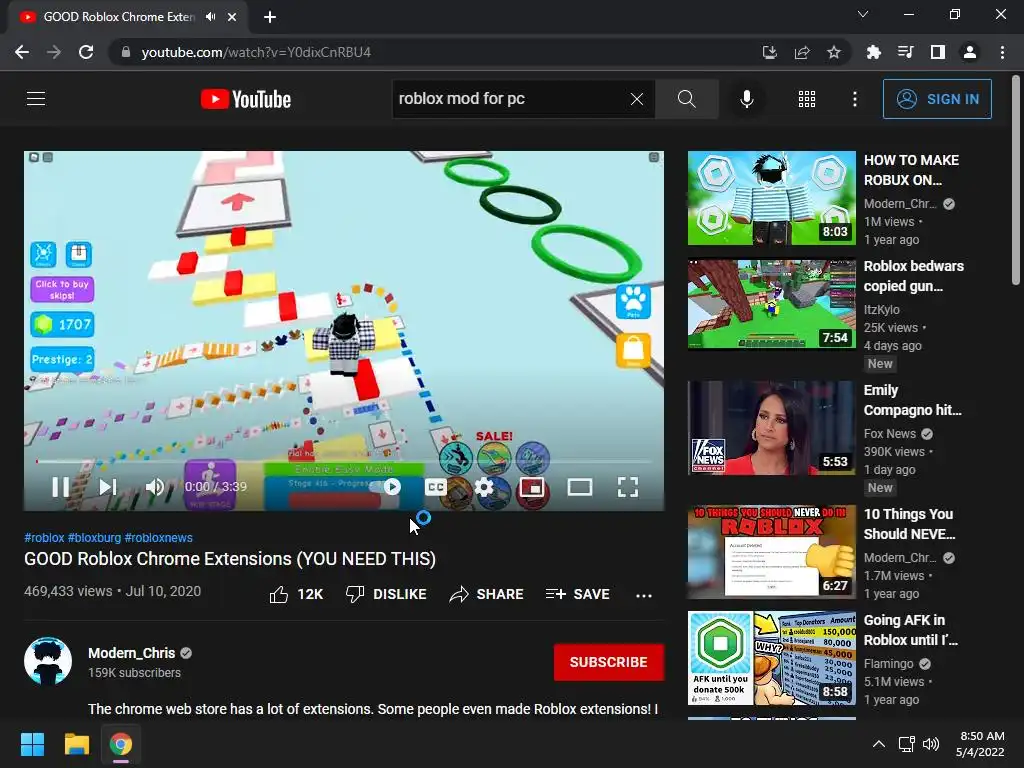Reload the page
This screenshot has height=768, width=1024.
tap(86, 52)
